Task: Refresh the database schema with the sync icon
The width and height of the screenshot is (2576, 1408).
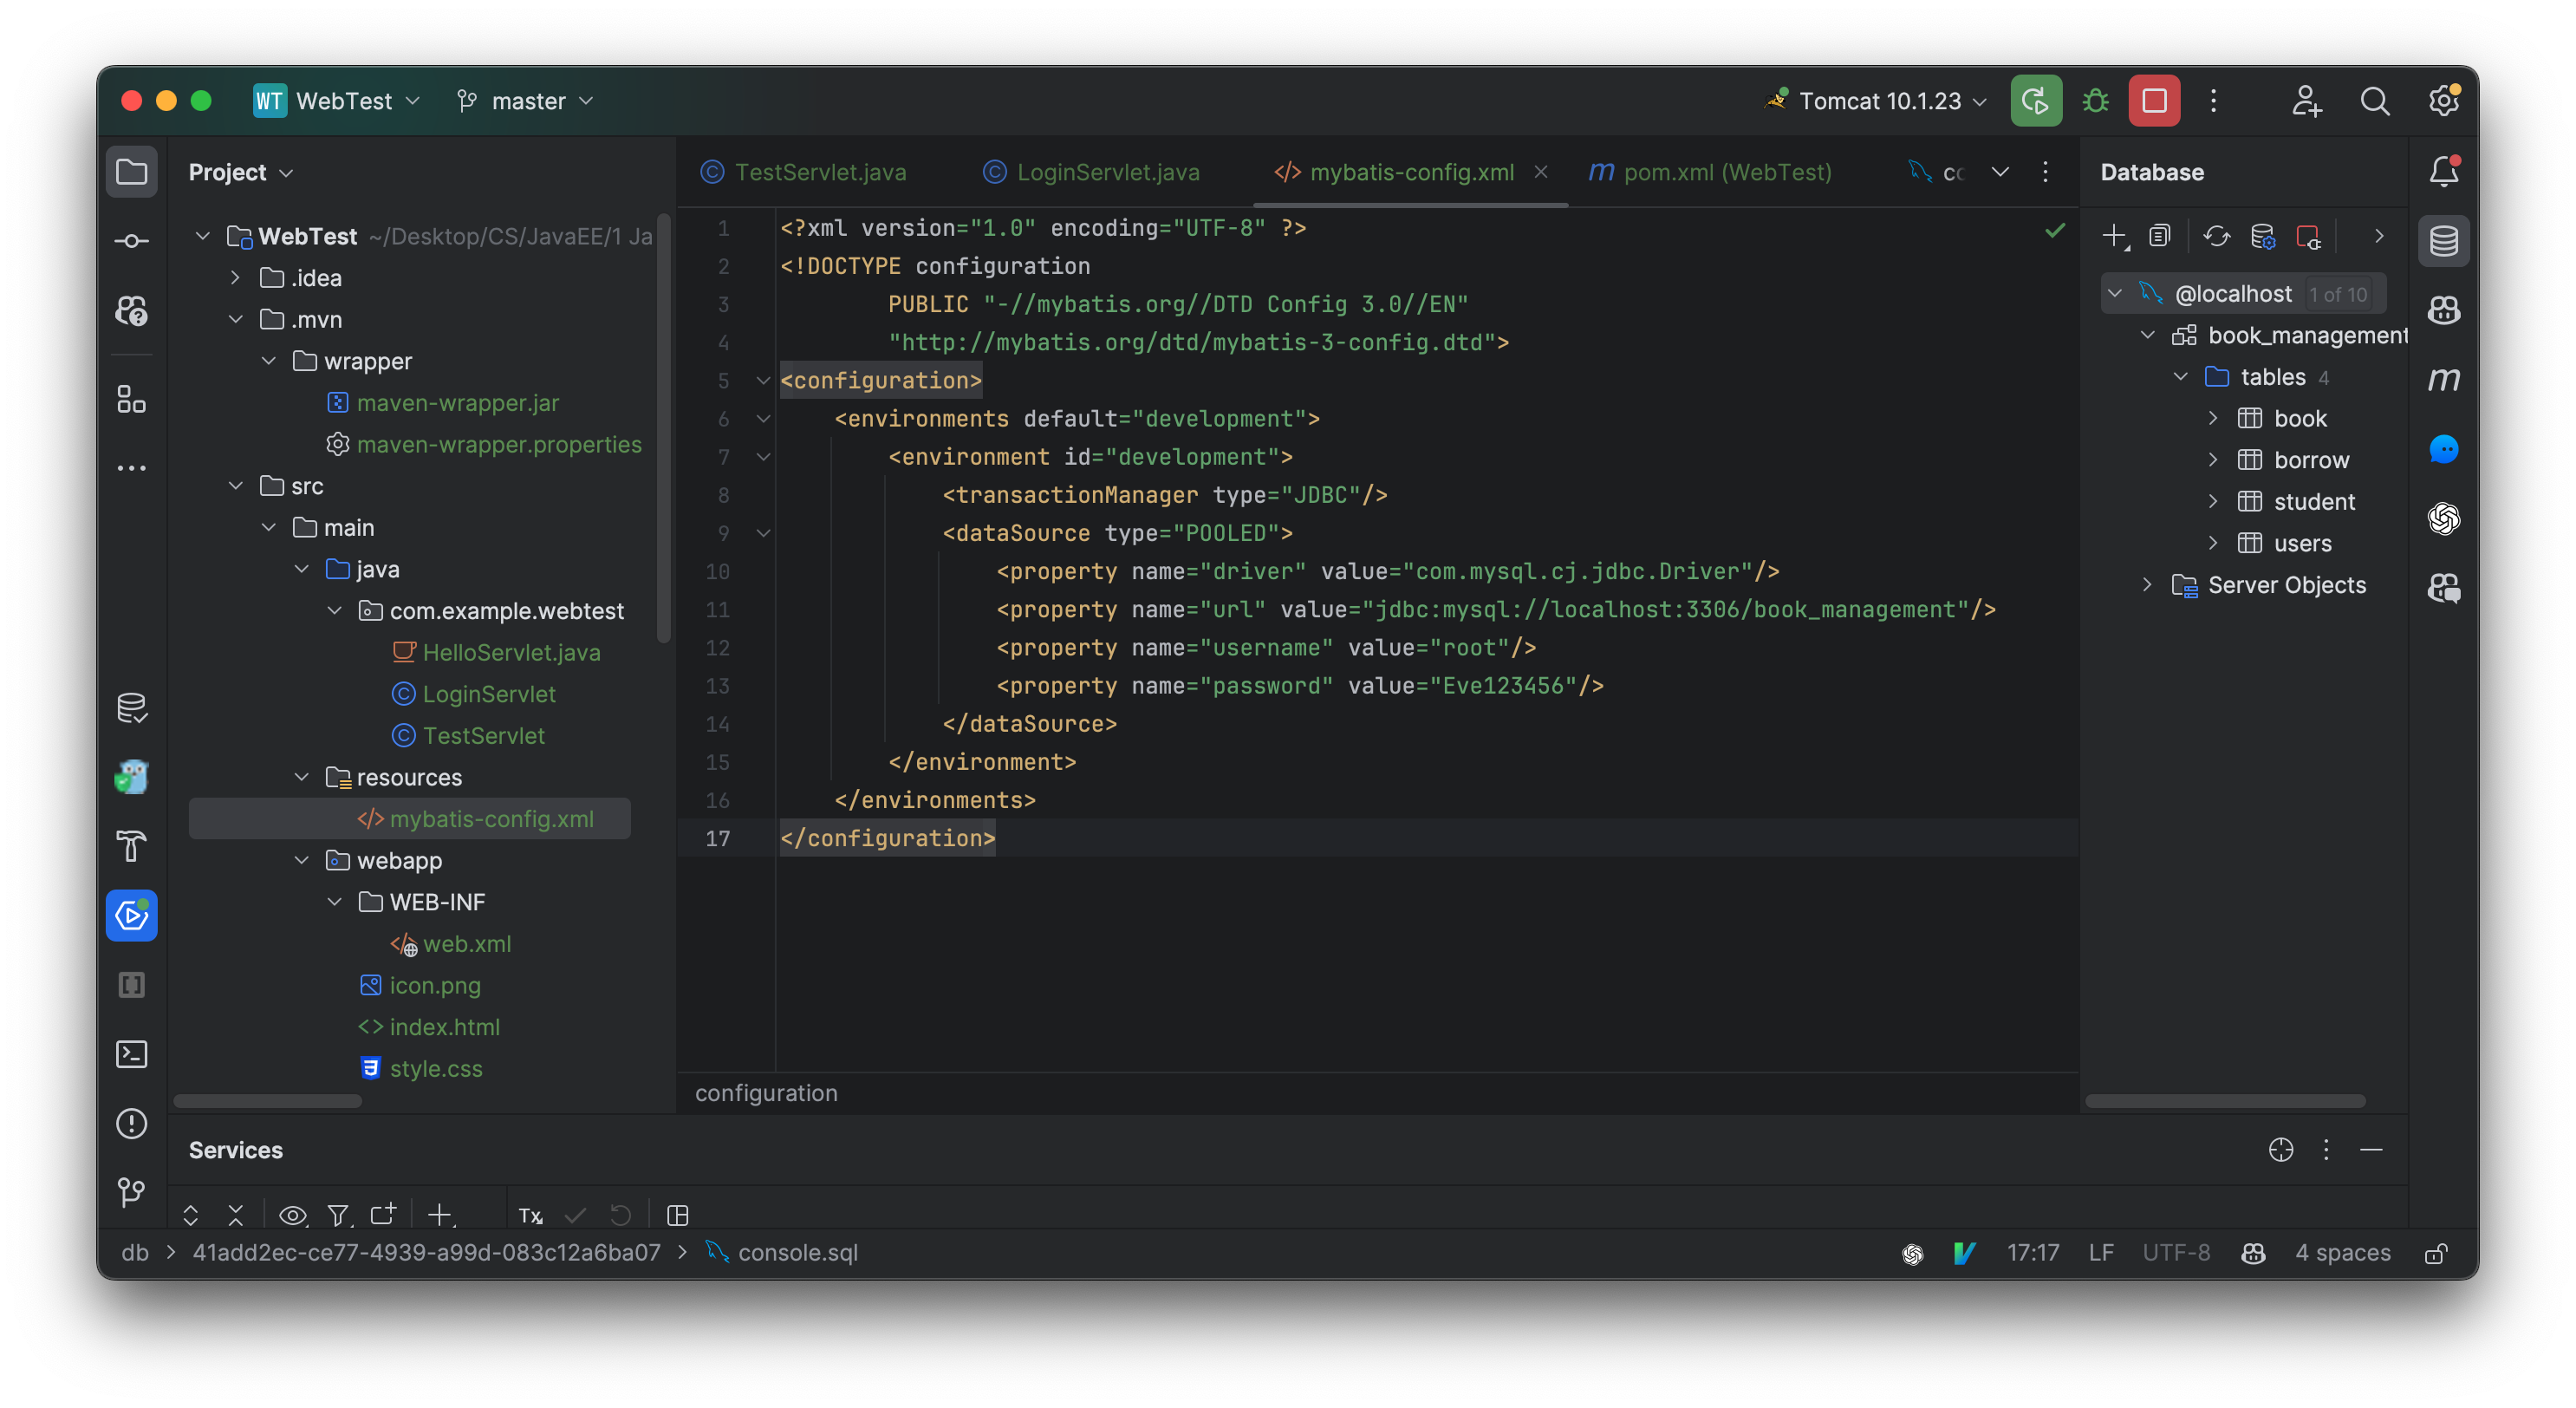Action: (2217, 236)
